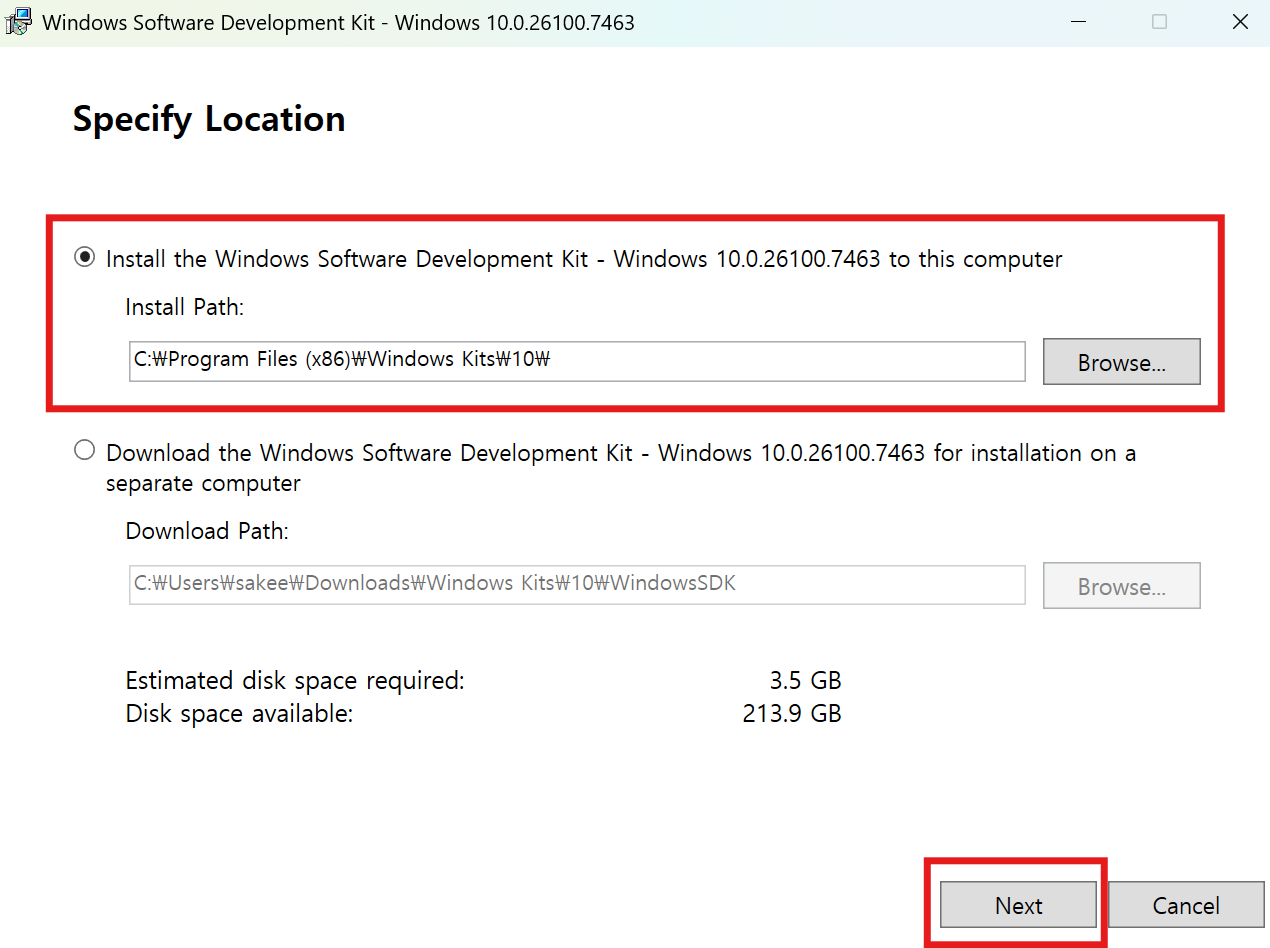1270x948 pixels.
Task: Click the greyed-out maximize window button
Action: coord(1159,22)
